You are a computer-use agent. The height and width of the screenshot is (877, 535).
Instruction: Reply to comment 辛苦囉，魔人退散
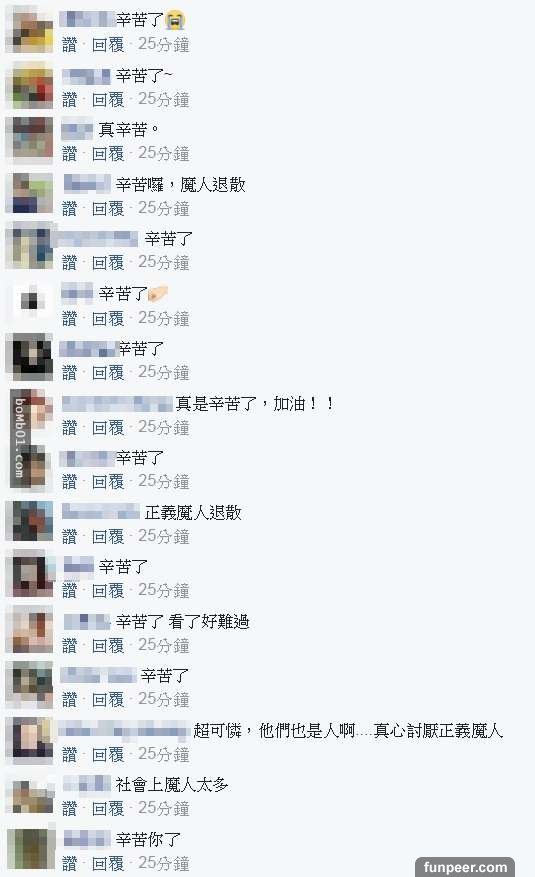108,209
